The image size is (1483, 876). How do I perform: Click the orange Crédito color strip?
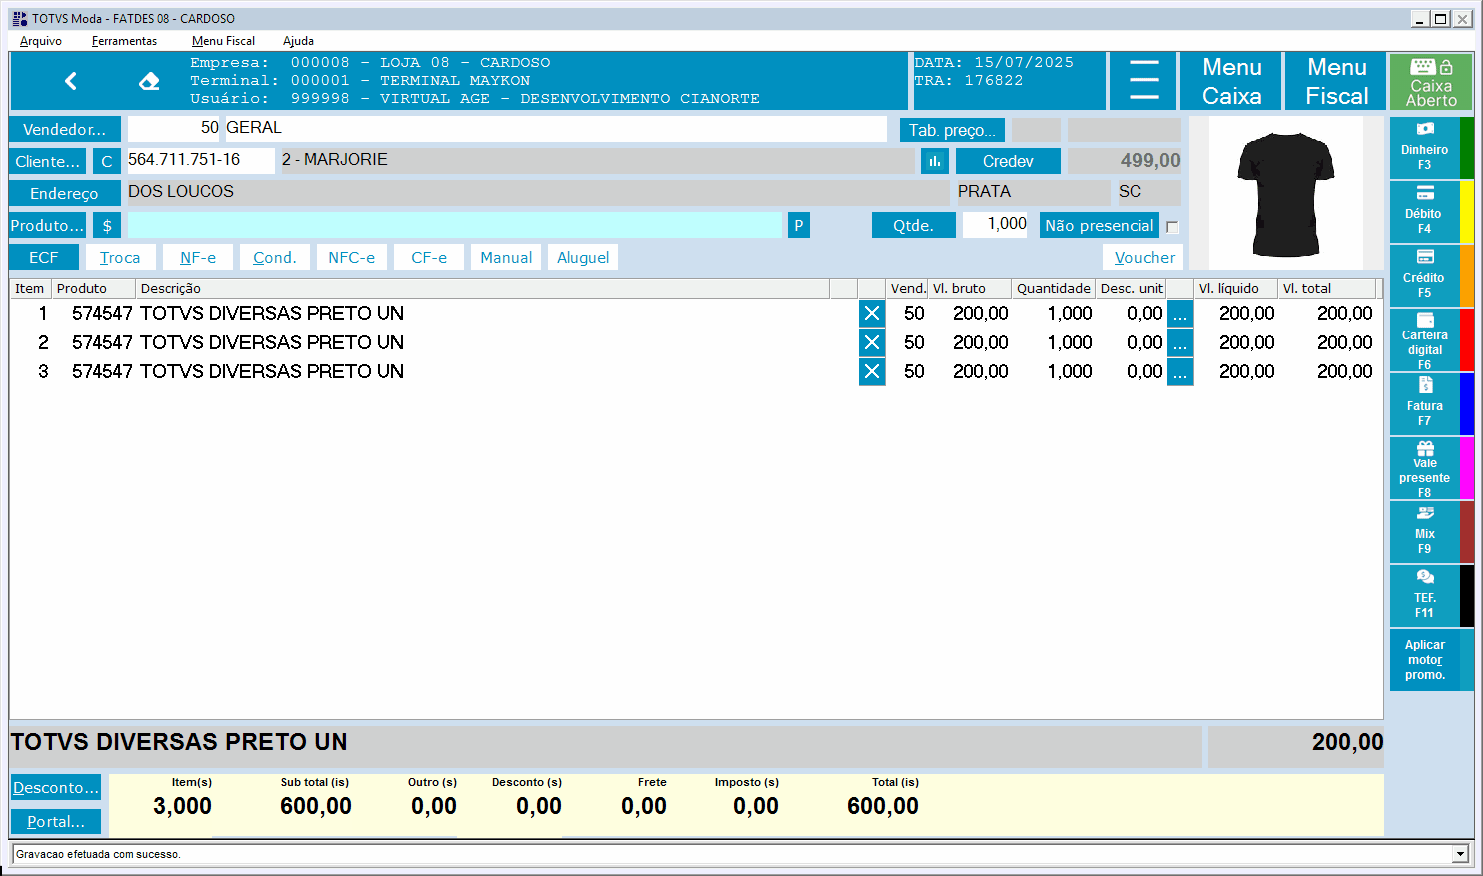[x=1467, y=276]
